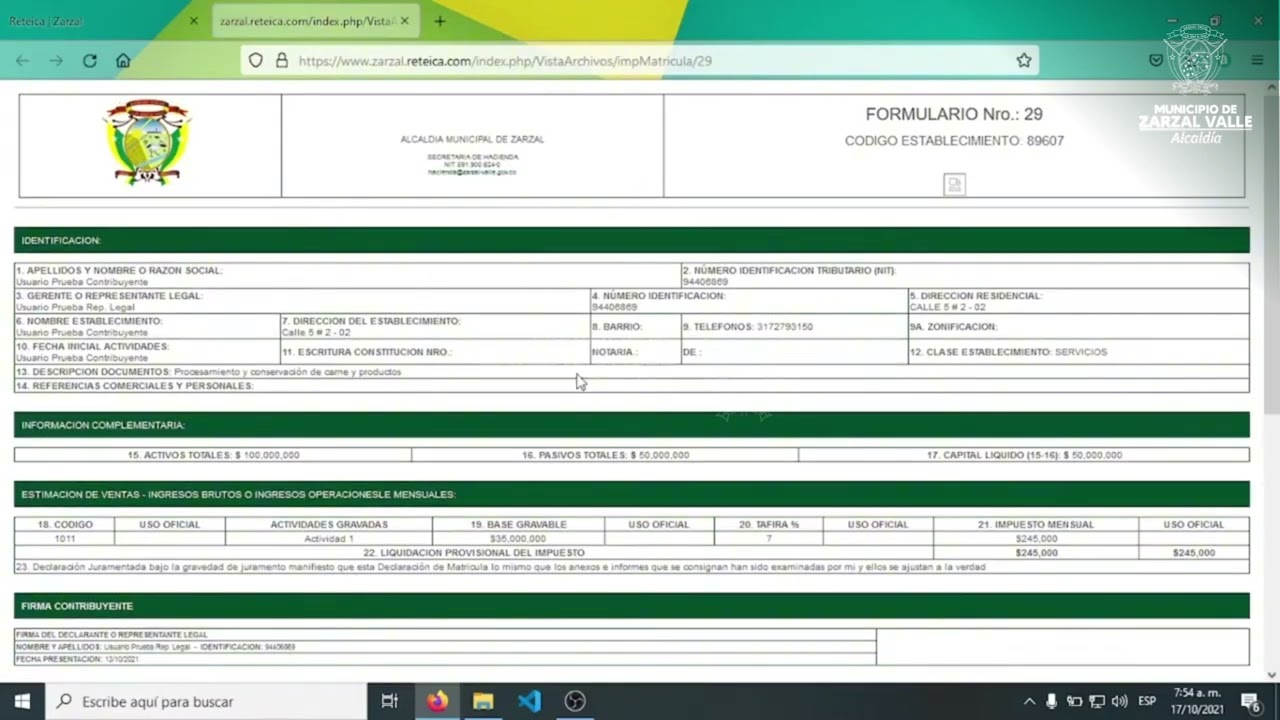Open Visual Studio Code from taskbar

tap(529, 701)
